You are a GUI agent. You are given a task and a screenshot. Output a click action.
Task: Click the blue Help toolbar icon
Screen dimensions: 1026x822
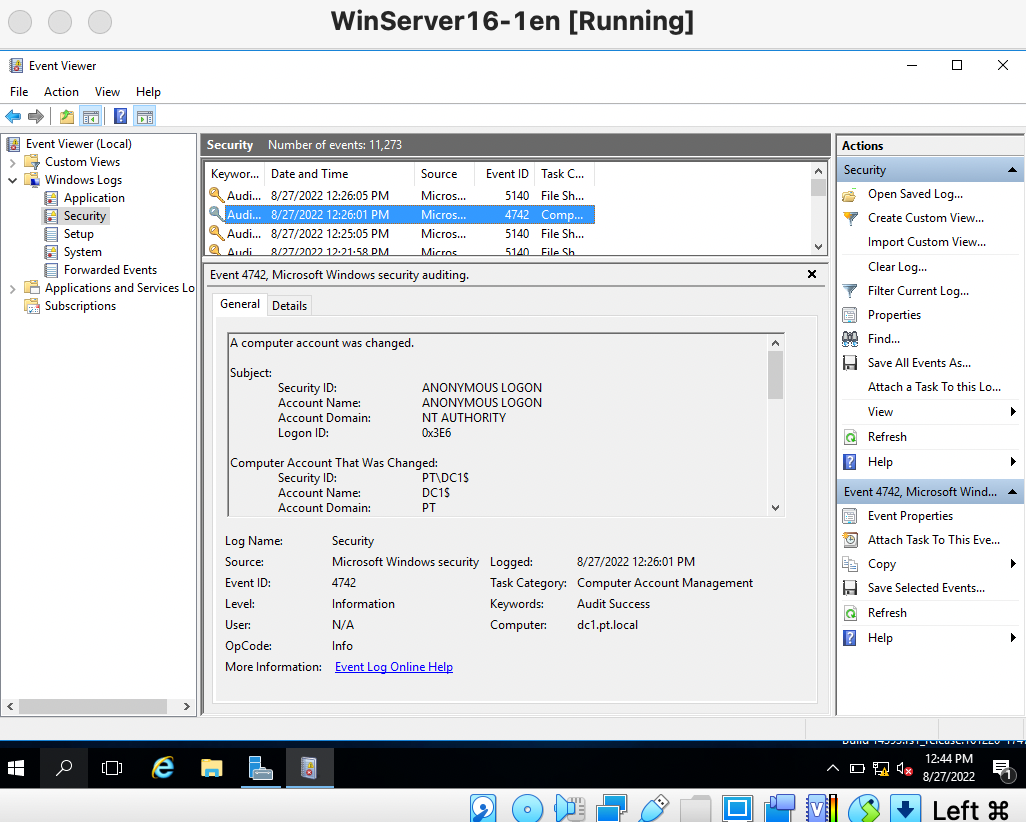pos(121,116)
